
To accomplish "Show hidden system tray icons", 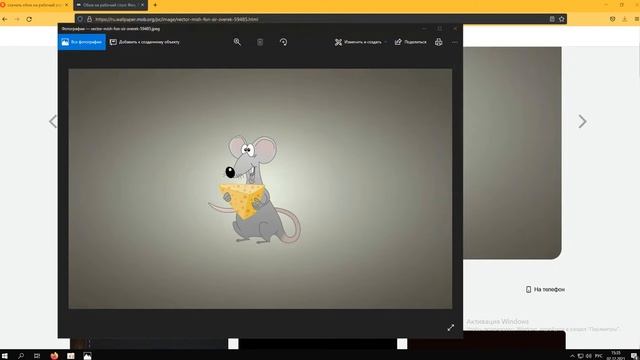I will (572, 356).
